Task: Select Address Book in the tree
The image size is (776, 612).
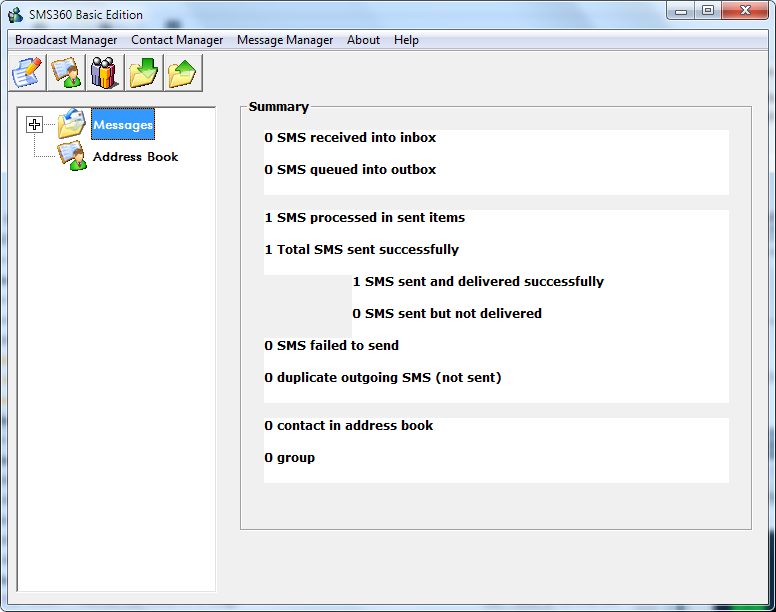Action: coord(135,157)
